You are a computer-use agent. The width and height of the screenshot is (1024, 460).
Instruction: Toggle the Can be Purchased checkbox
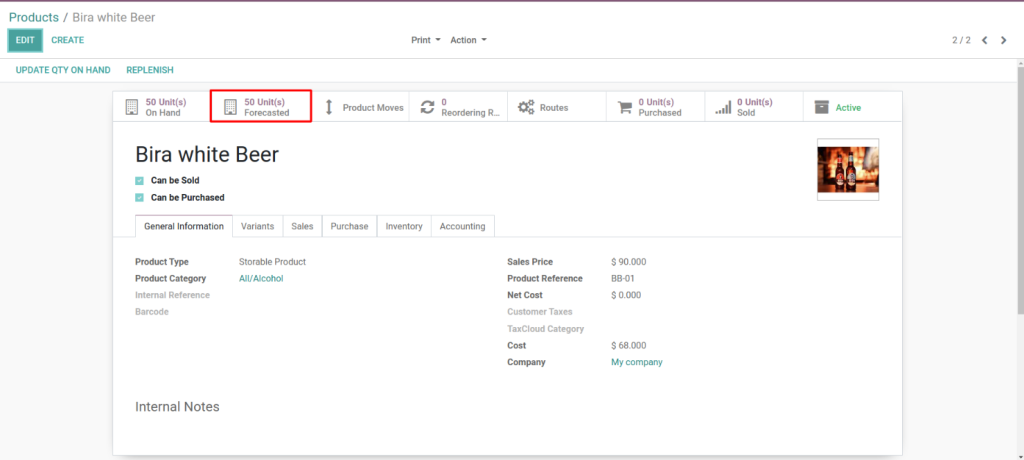click(x=139, y=198)
